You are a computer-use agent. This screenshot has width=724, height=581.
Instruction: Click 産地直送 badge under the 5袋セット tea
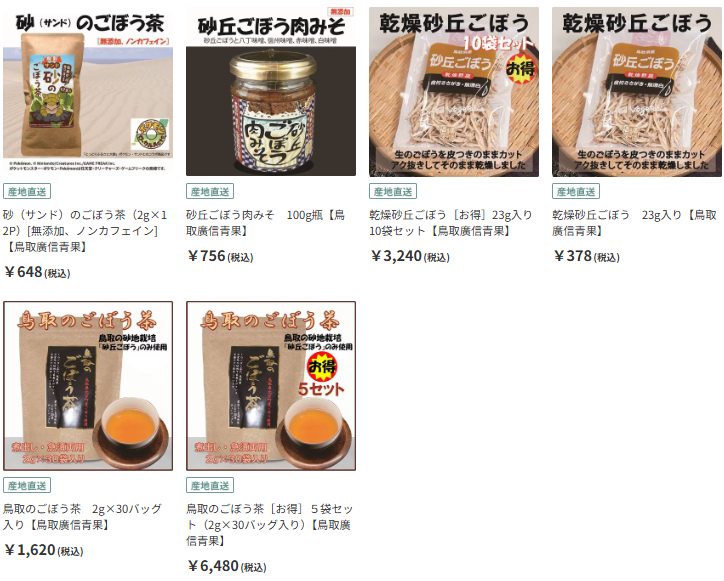coord(210,485)
